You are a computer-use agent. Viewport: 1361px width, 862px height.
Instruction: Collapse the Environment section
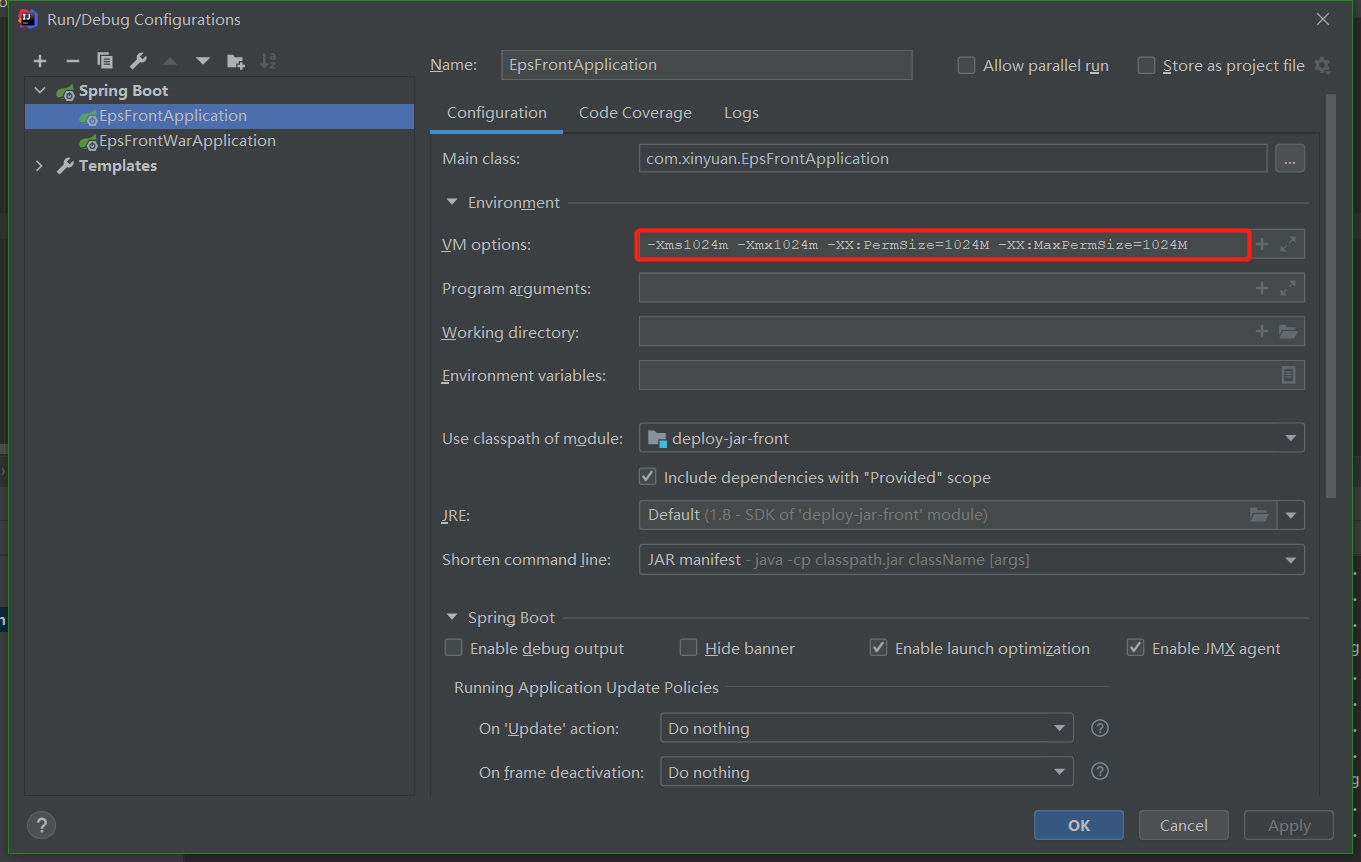[x=452, y=202]
